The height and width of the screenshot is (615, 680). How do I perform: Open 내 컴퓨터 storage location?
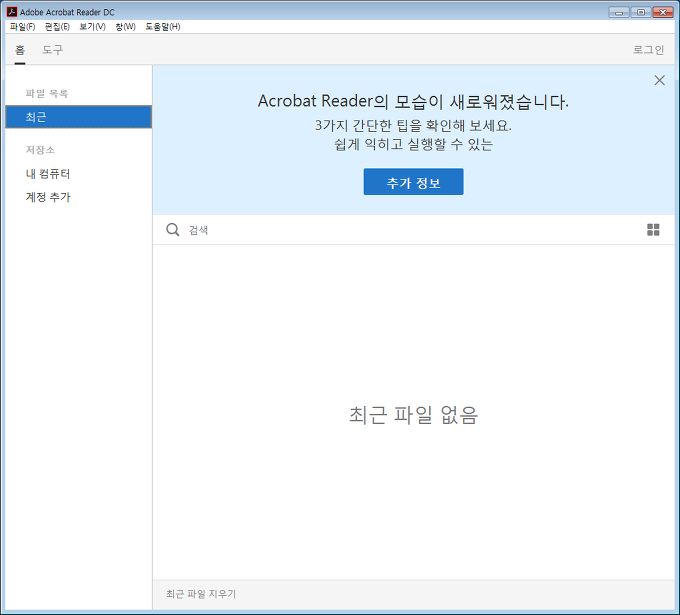pos(48,174)
